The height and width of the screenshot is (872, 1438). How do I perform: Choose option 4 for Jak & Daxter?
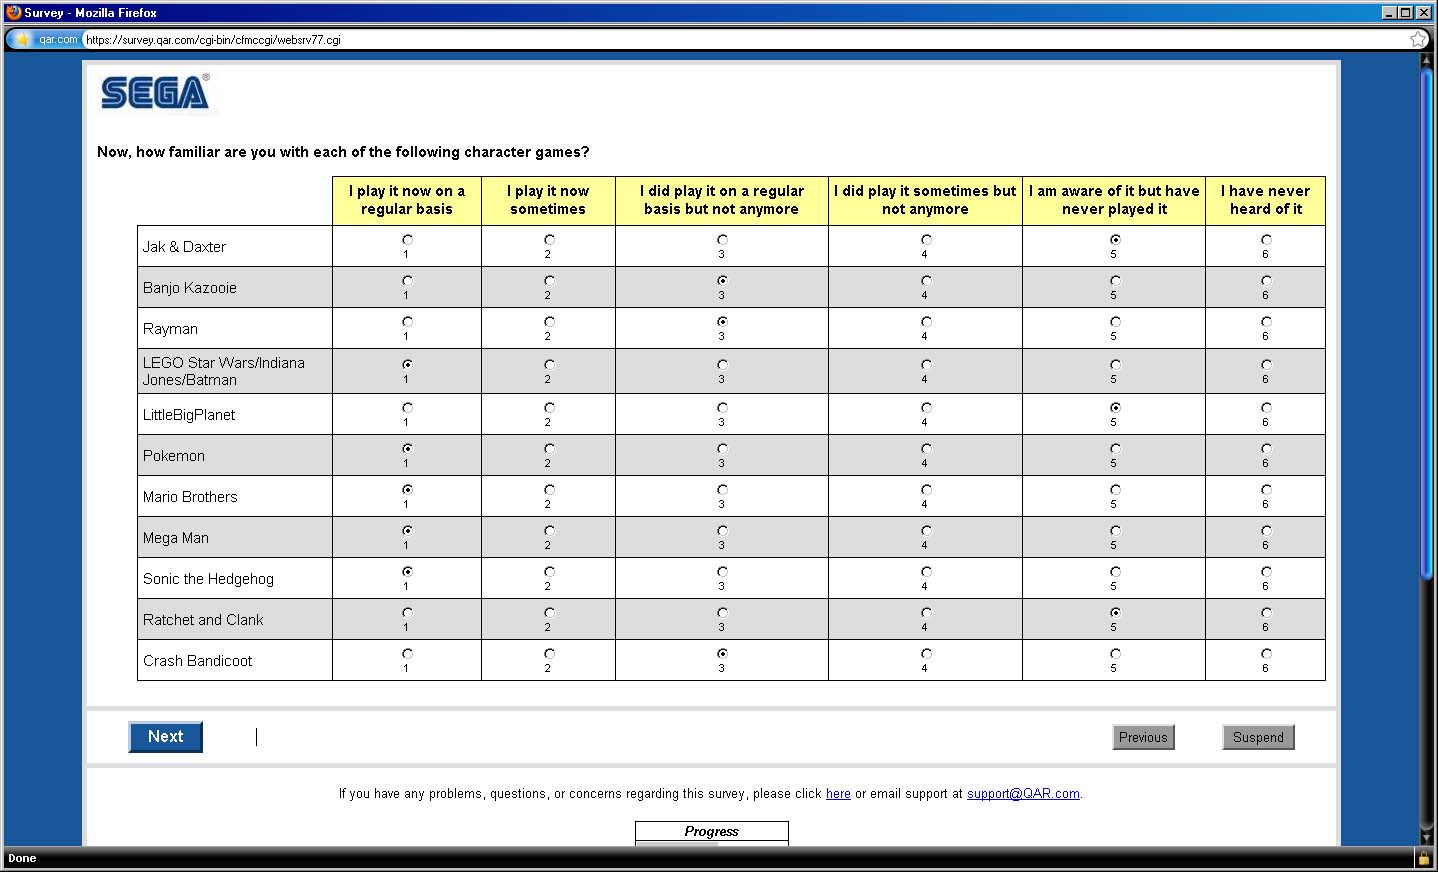[x=926, y=240]
